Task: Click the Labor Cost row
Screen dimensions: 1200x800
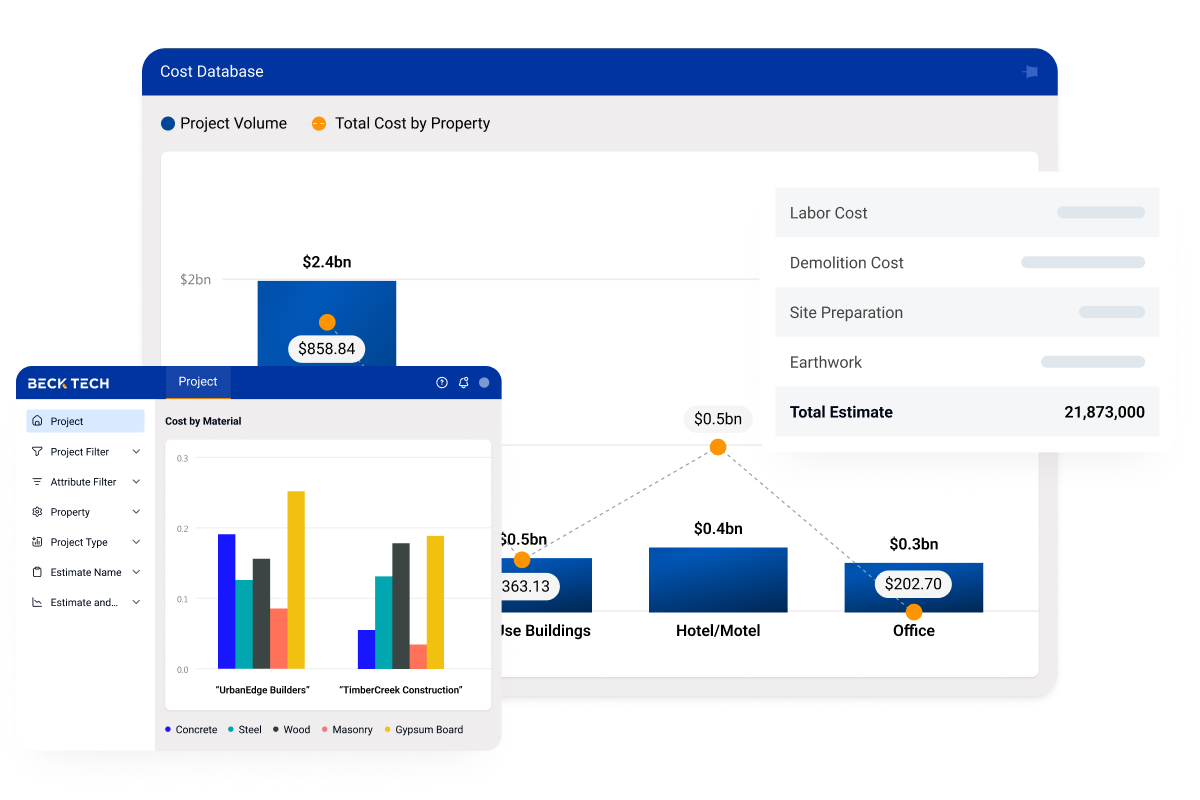Action: (967, 212)
